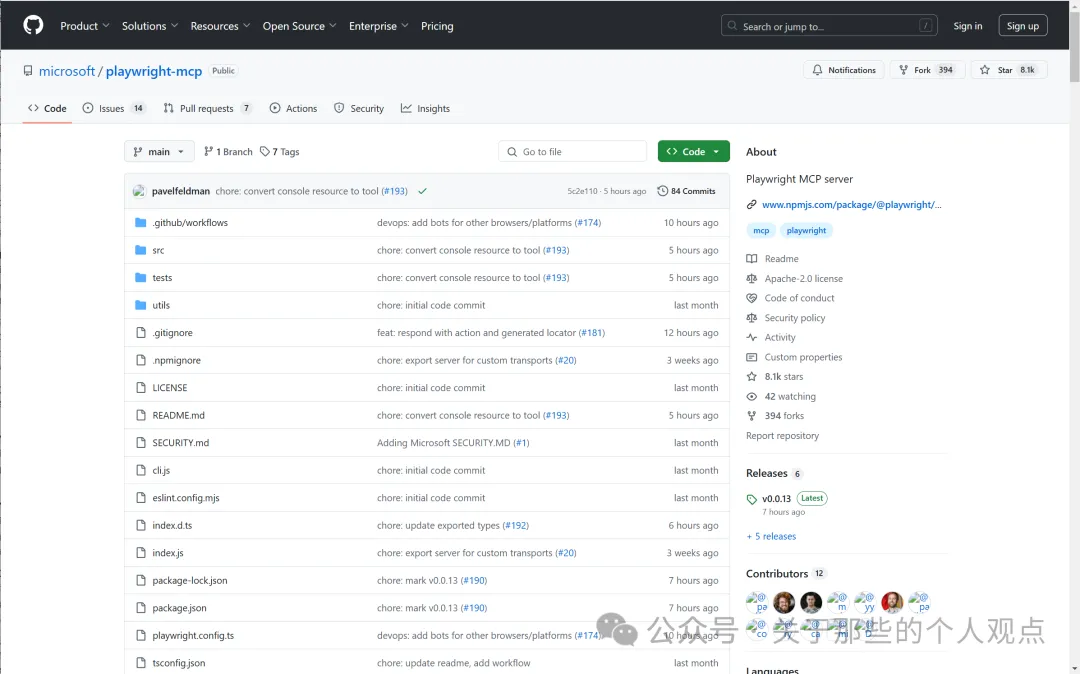Screen dimensions: 1080x674
Task: Switch to the Code tab
Action: coord(47,109)
